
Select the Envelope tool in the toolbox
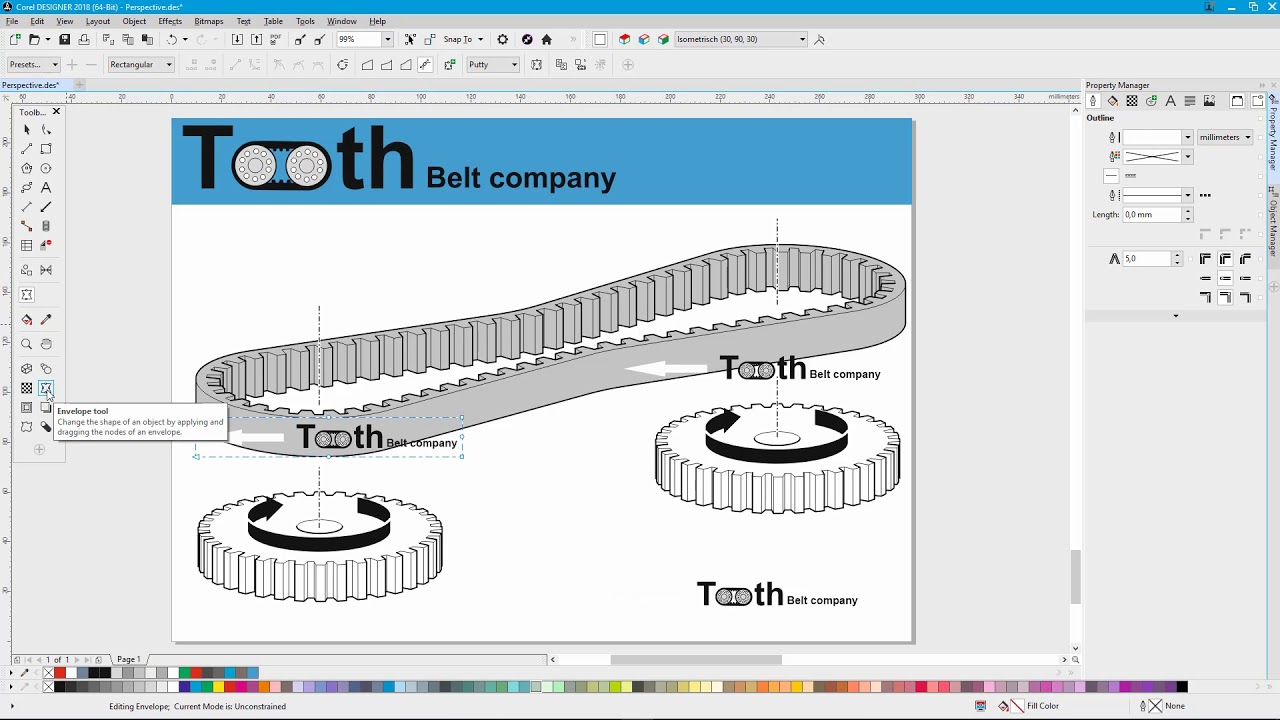click(x=46, y=388)
